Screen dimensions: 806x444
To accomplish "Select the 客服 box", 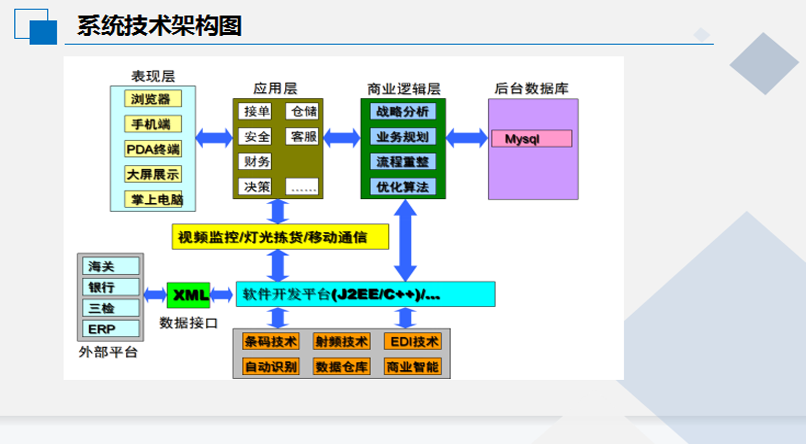I will coord(302,137).
